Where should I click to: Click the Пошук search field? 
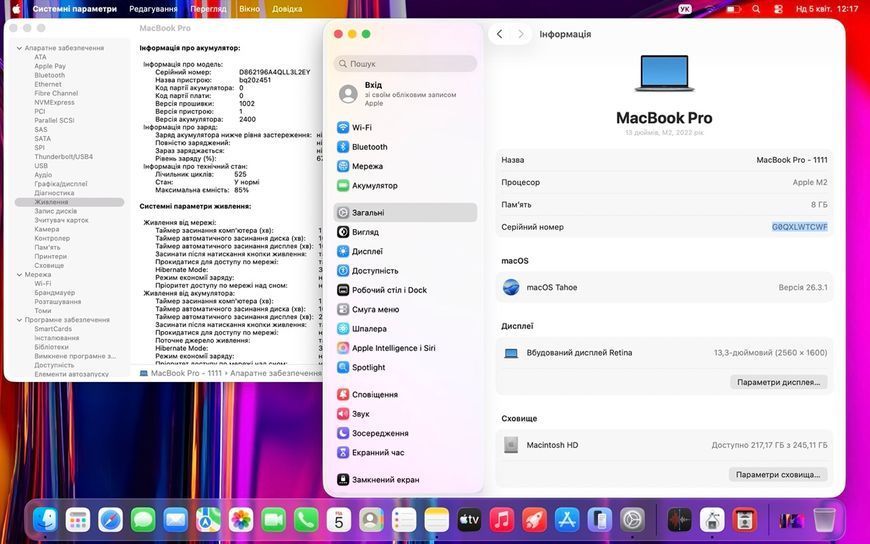405,64
